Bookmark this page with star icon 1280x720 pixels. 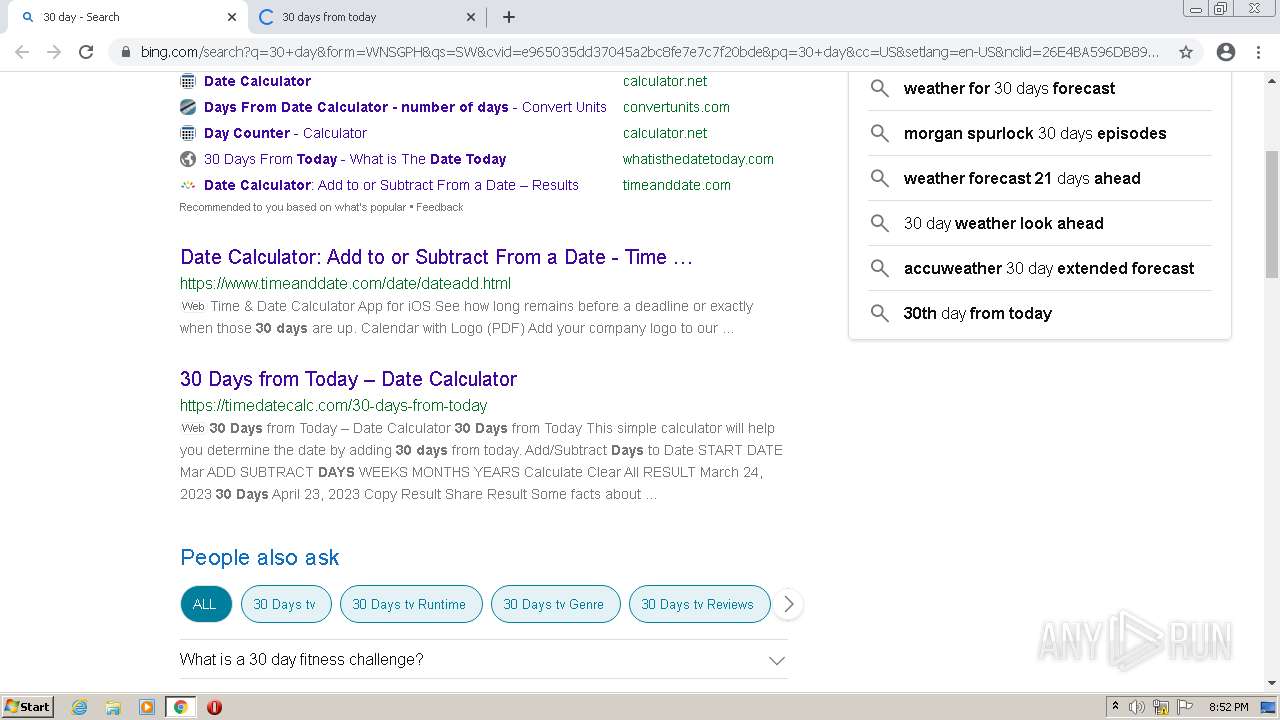1186,52
